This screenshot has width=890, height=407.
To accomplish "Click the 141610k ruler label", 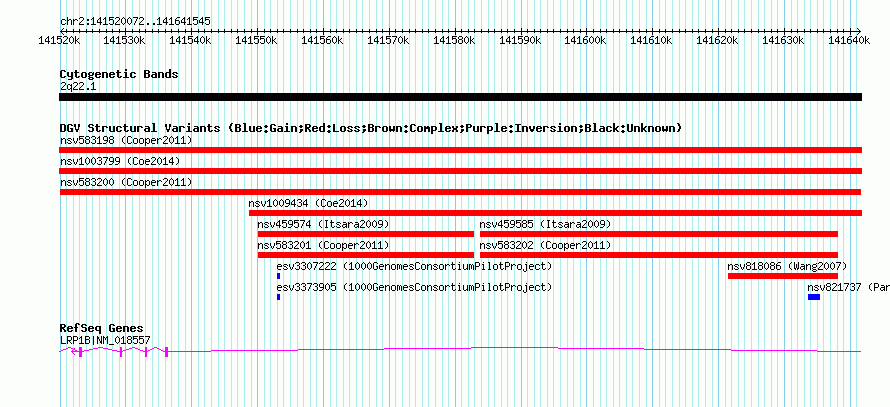I will point(652,40).
